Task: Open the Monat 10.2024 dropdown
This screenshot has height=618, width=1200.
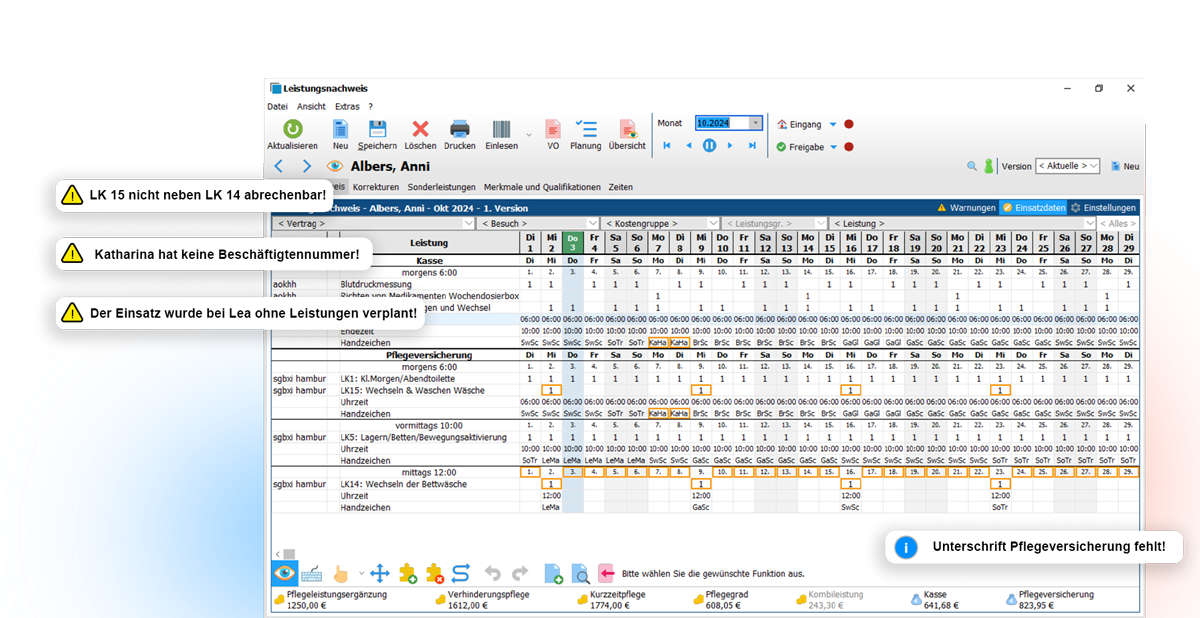Action: click(755, 123)
